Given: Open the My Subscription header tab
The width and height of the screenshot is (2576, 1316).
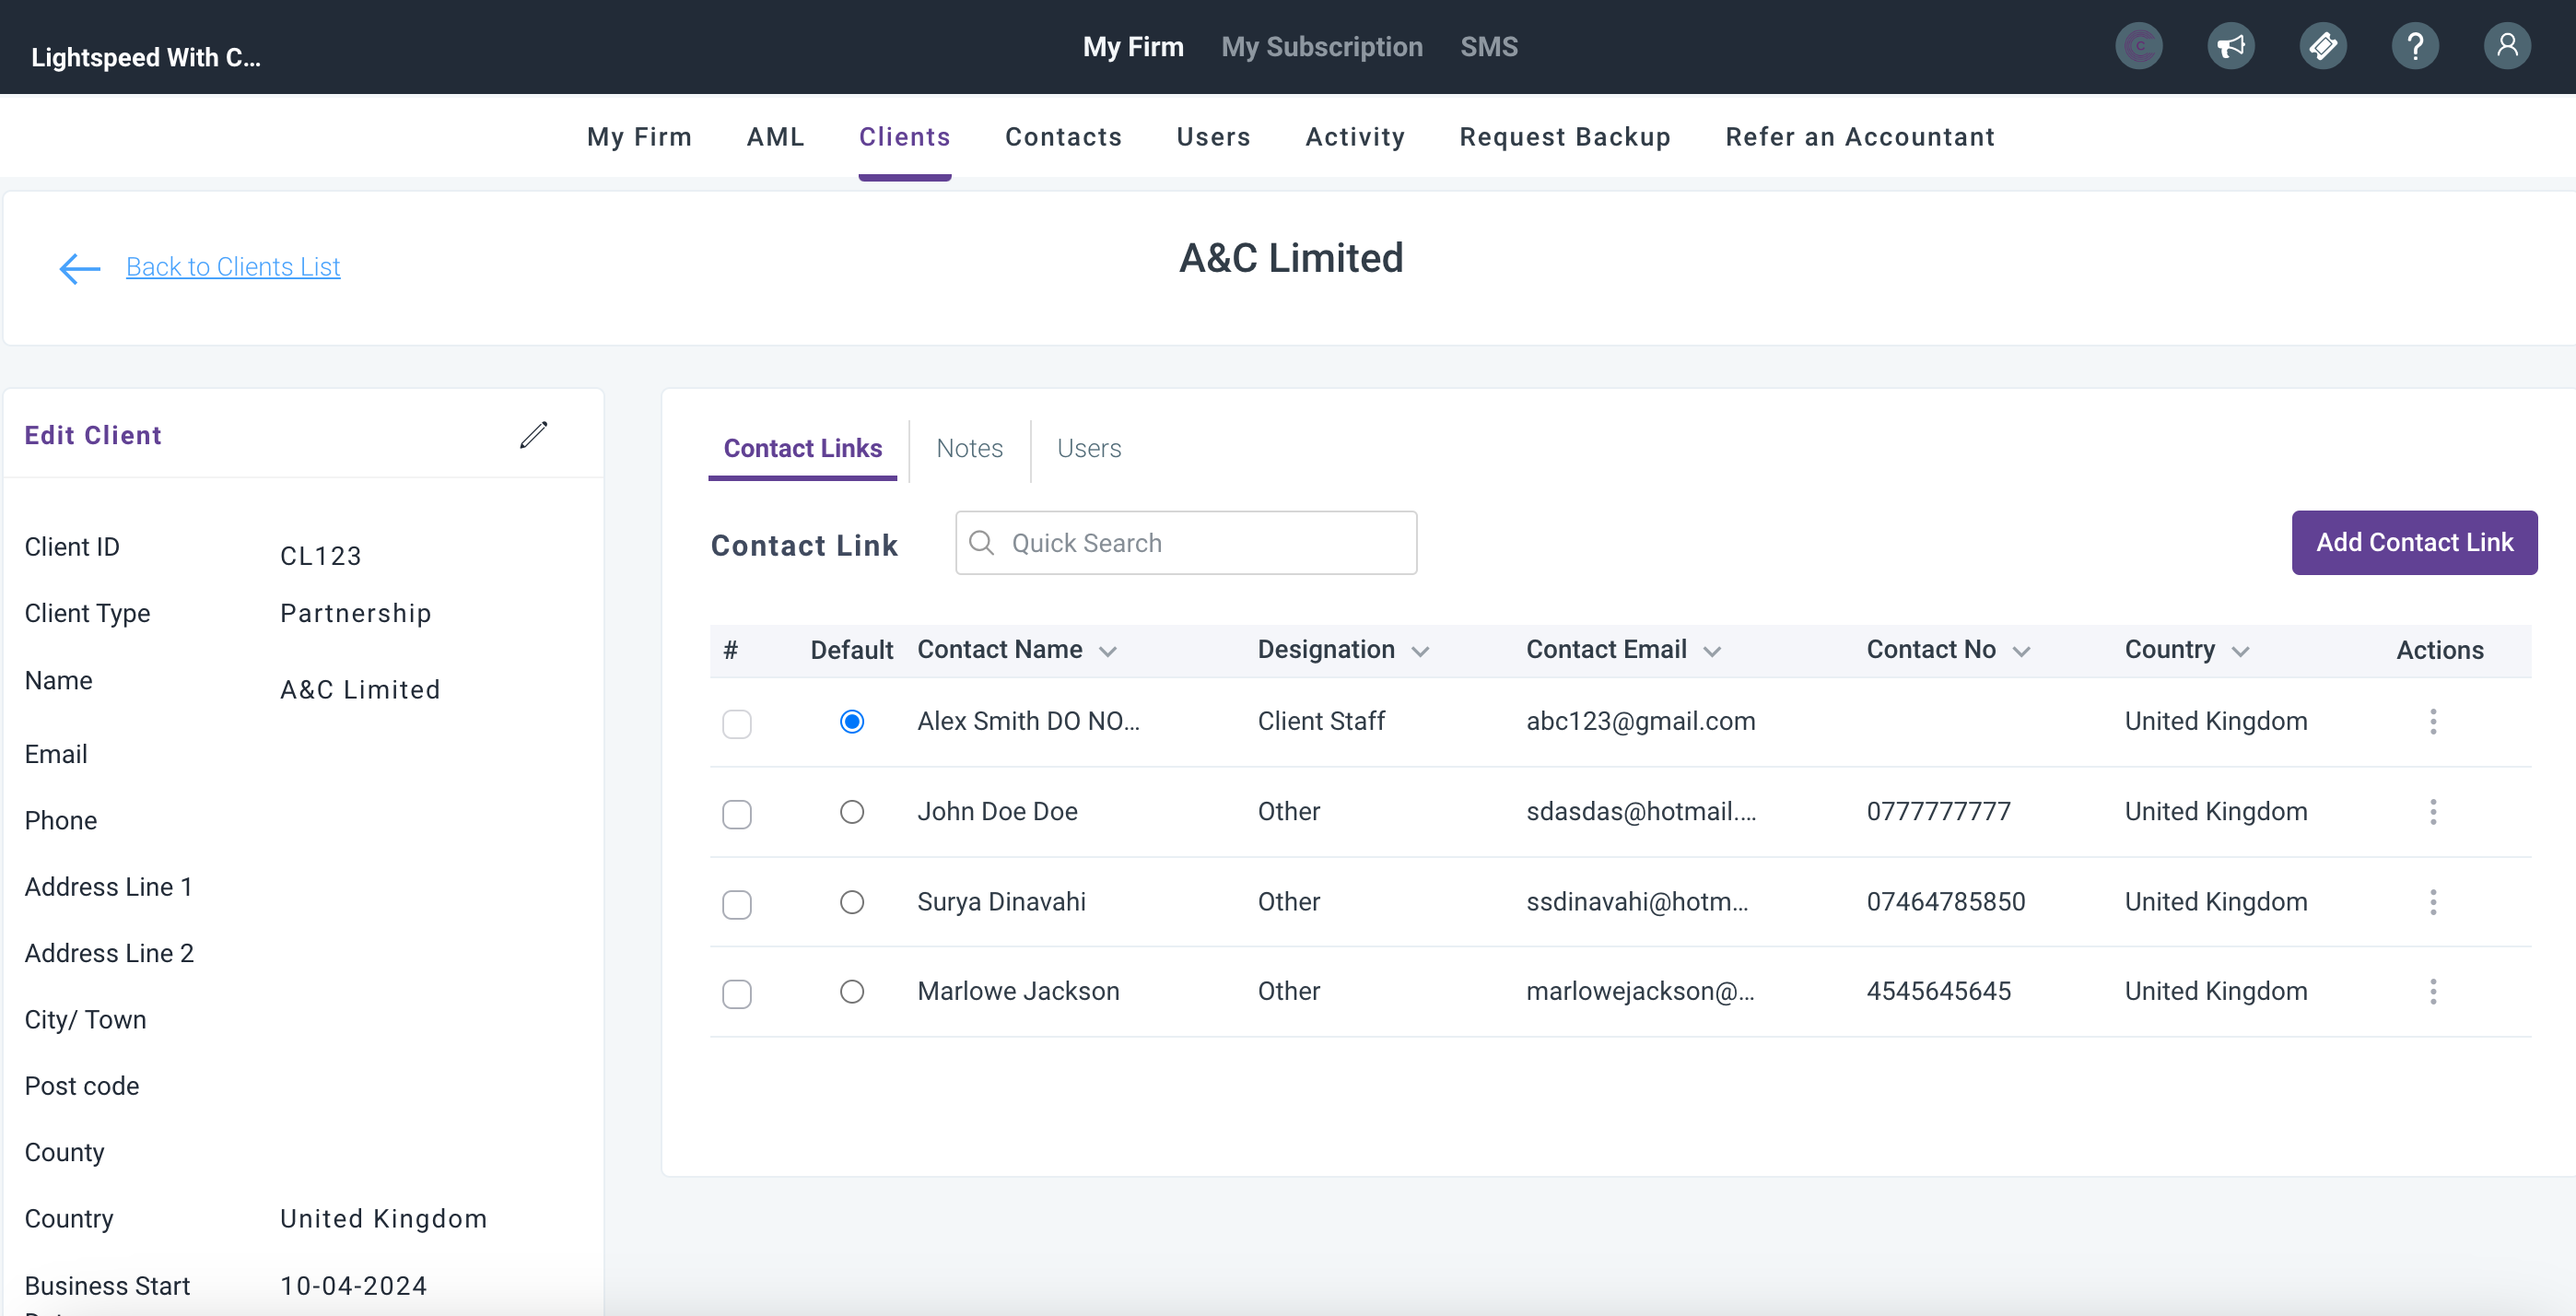Looking at the screenshot, I should pos(1321,47).
